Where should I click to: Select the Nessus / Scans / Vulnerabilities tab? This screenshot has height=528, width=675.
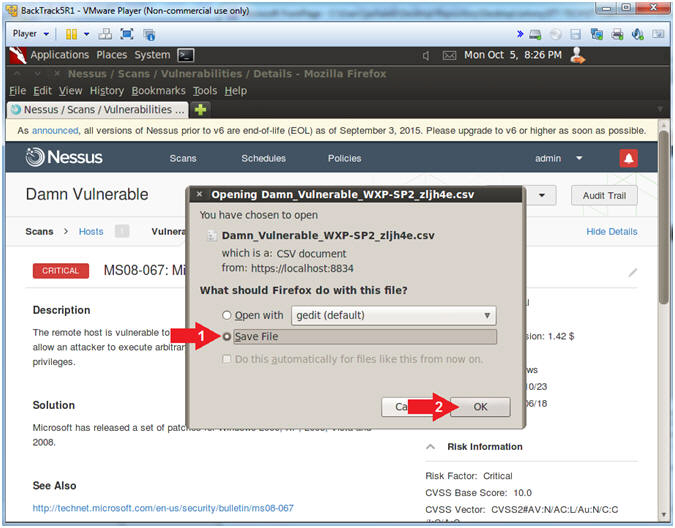98,110
